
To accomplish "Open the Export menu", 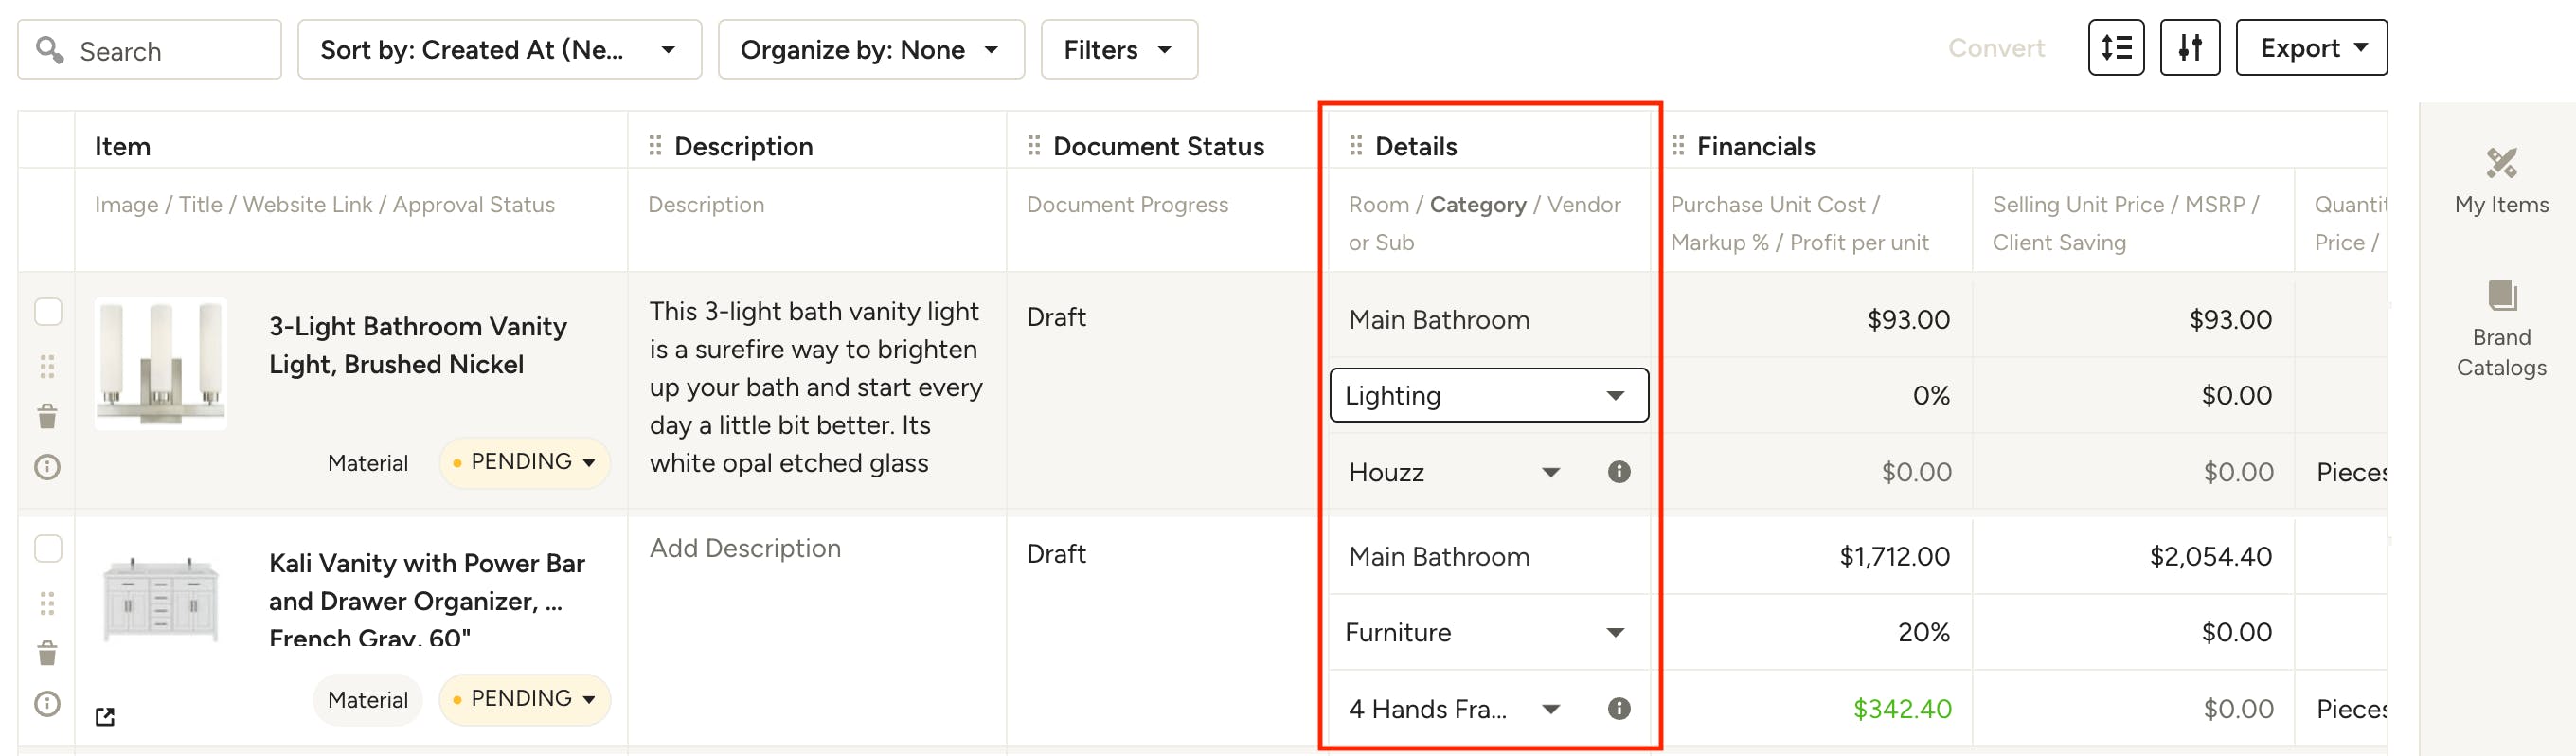I will 2310,48.
